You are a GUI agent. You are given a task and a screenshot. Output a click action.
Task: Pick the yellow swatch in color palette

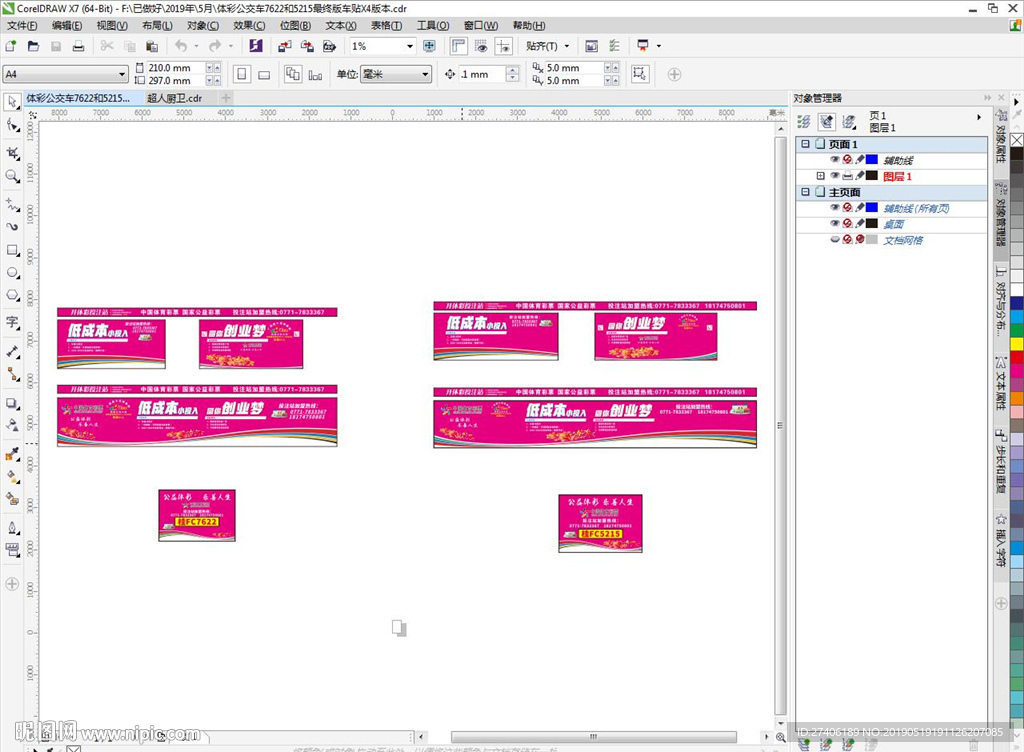click(1017, 343)
